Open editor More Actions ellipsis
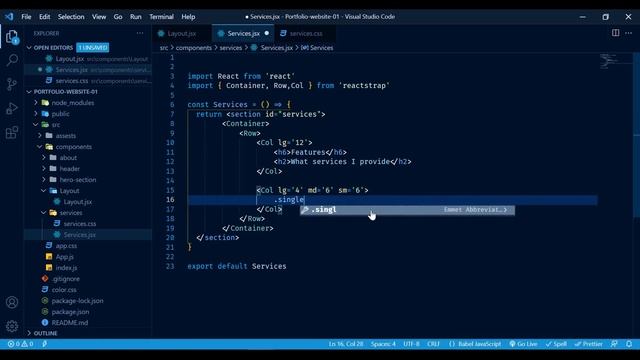 (628, 33)
